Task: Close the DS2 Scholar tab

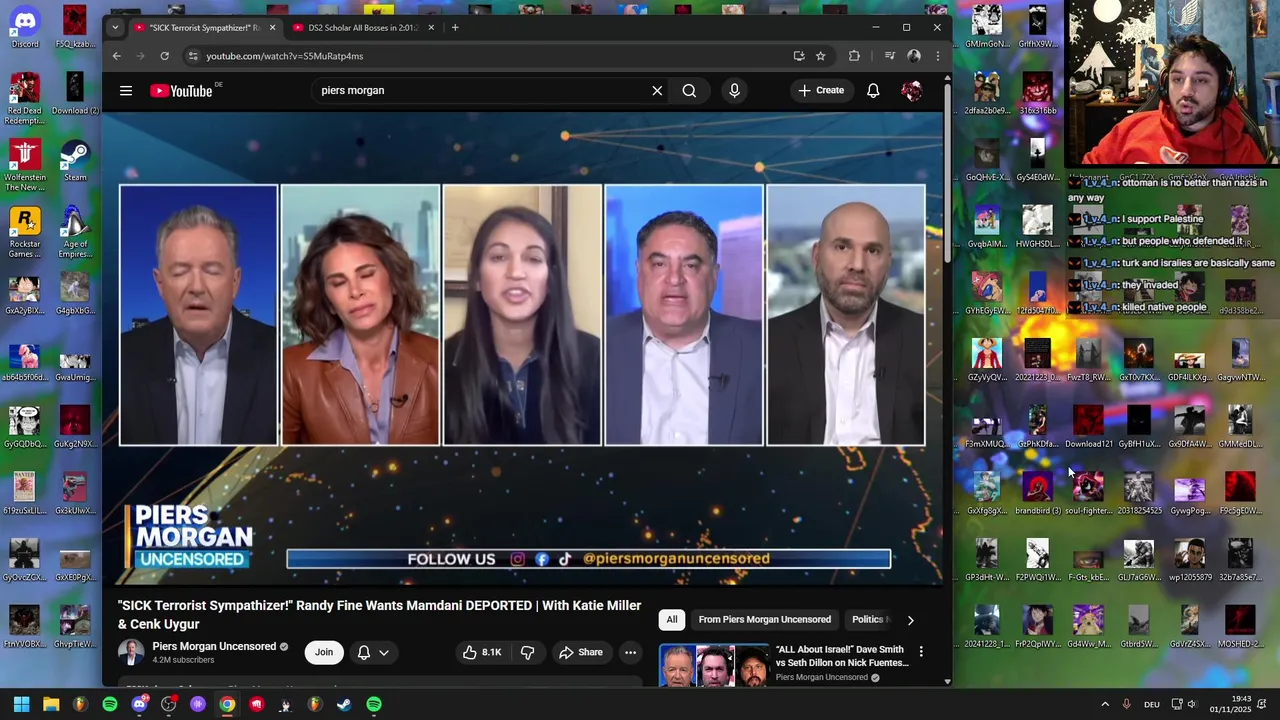Action: pyautogui.click(x=431, y=28)
